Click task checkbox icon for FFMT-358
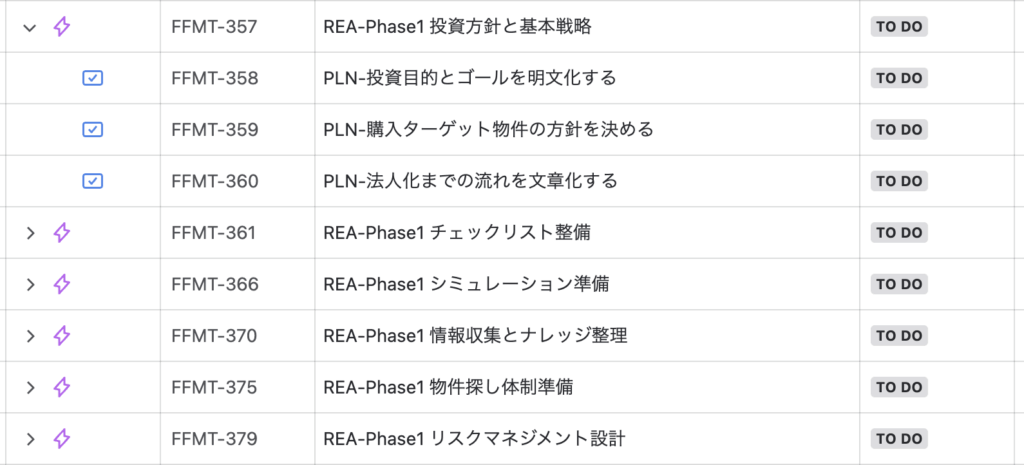Image resolution: width=1024 pixels, height=465 pixels. point(93,78)
